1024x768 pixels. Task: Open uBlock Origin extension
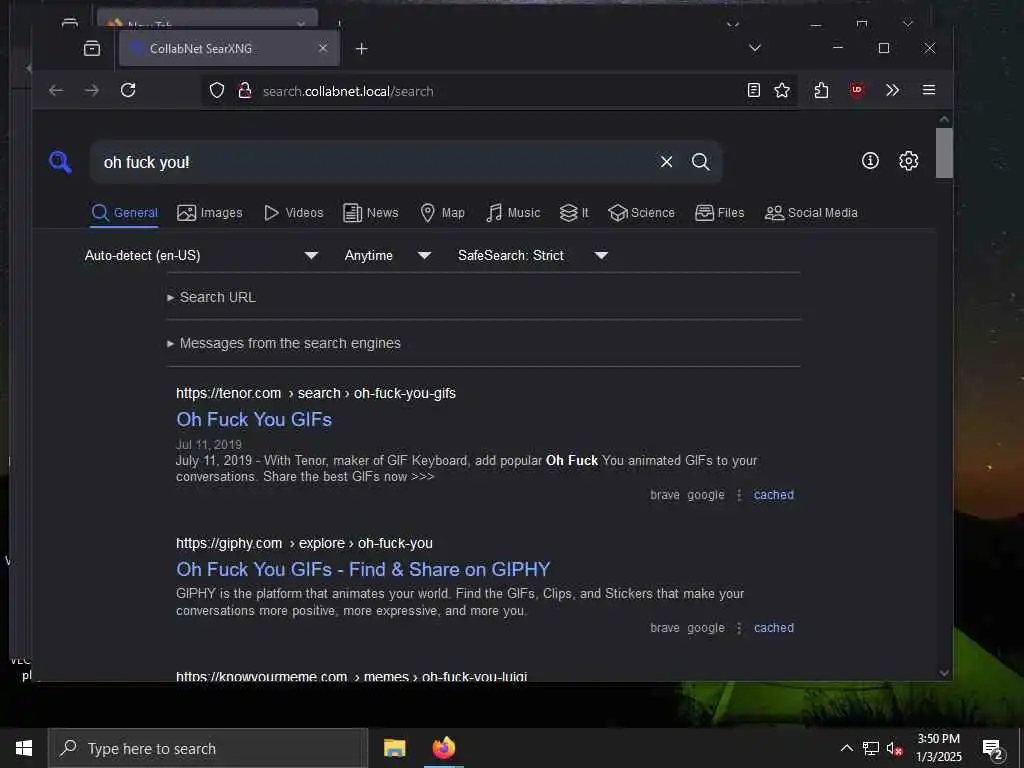[x=857, y=90]
